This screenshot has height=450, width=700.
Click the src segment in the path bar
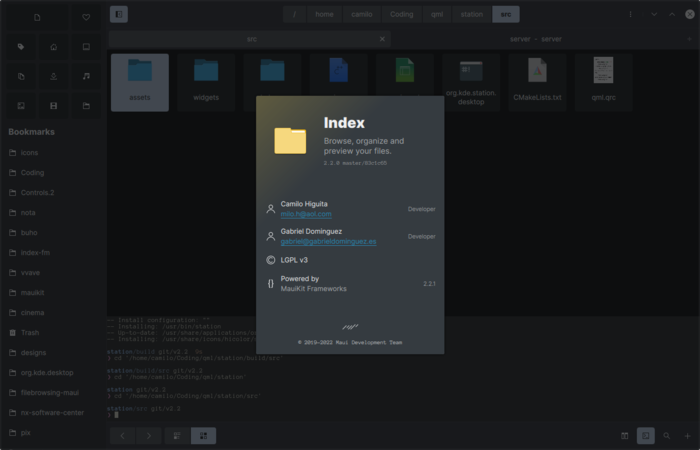point(506,14)
